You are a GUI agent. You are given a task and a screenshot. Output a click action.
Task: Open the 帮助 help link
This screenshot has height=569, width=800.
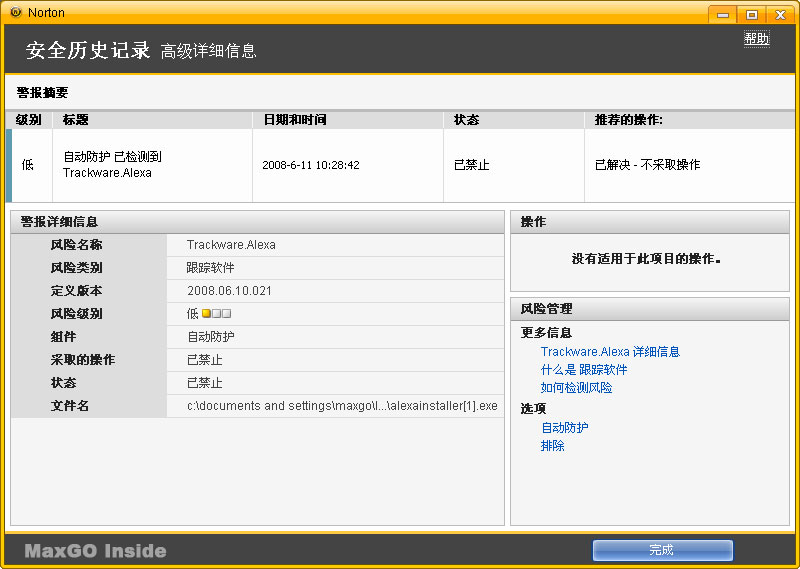point(756,39)
